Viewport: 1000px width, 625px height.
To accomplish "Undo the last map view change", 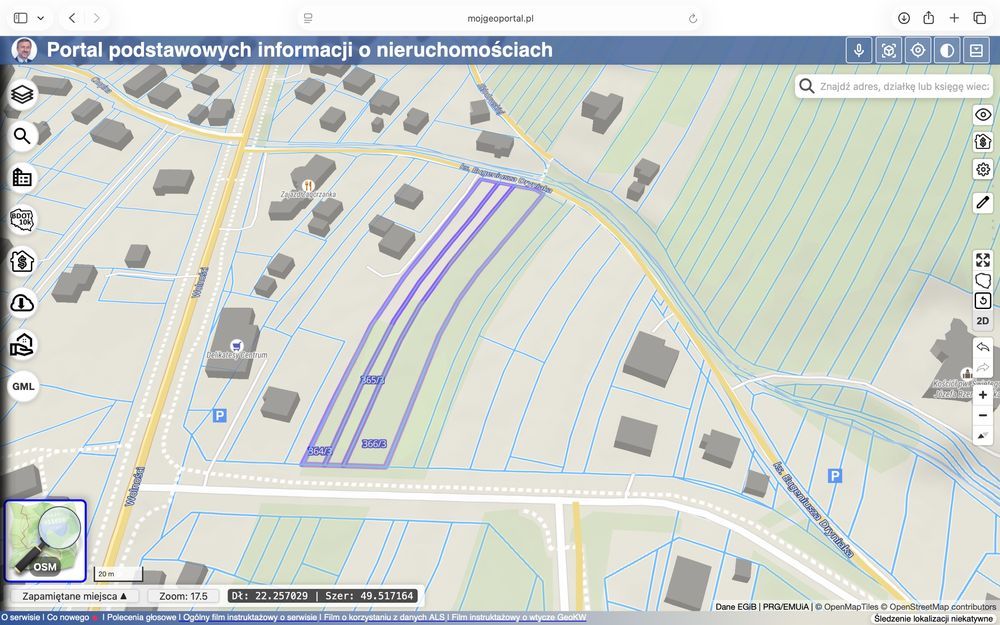I will pos(983,347).
